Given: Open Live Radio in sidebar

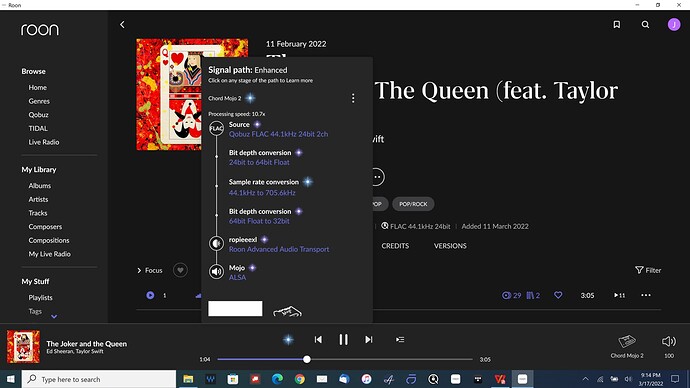Looking at the screenshot, I should tap(44, 142).
